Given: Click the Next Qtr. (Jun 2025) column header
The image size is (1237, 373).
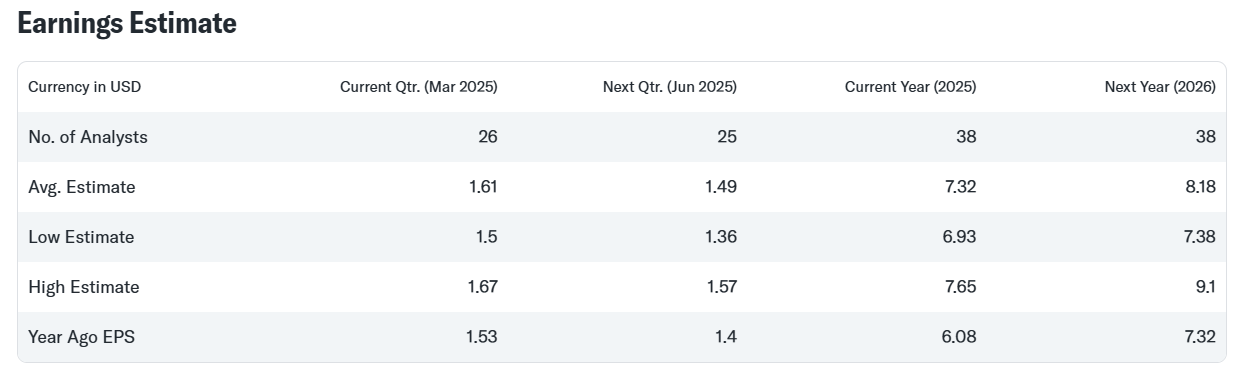Looking at the screenshot, I should 670,87.
